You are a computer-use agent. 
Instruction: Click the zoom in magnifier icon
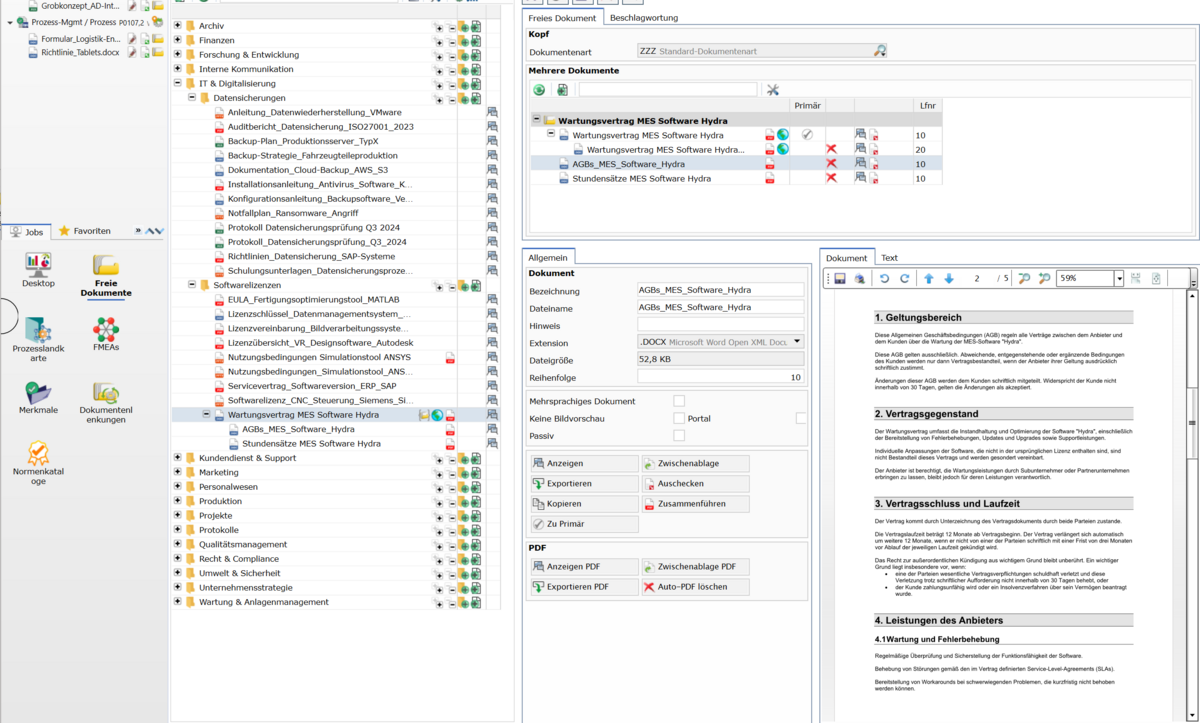1044,279
